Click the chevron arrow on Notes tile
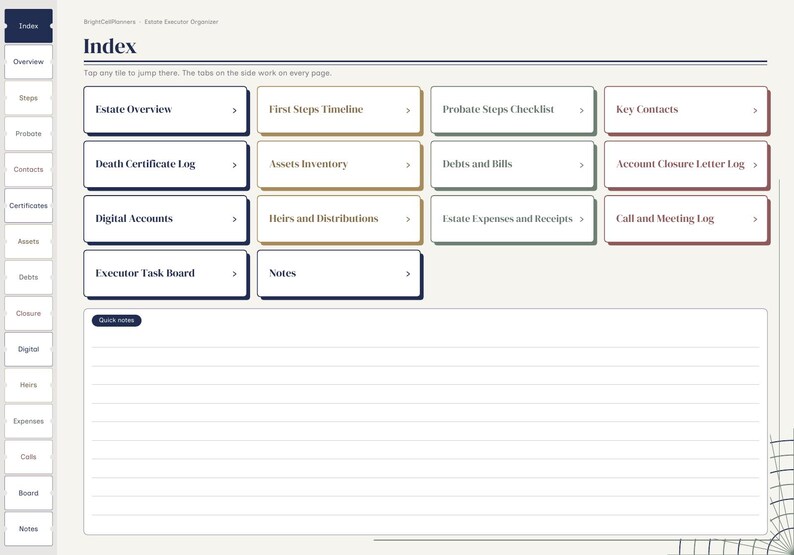Image resolution: width=794 pixels, height=555 pixels. [408, 274]
